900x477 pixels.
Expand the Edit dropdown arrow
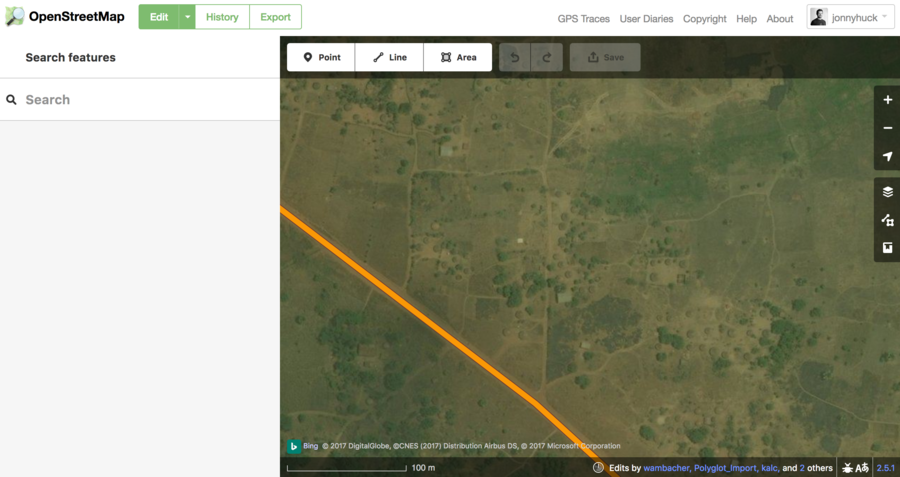point(187,17)
